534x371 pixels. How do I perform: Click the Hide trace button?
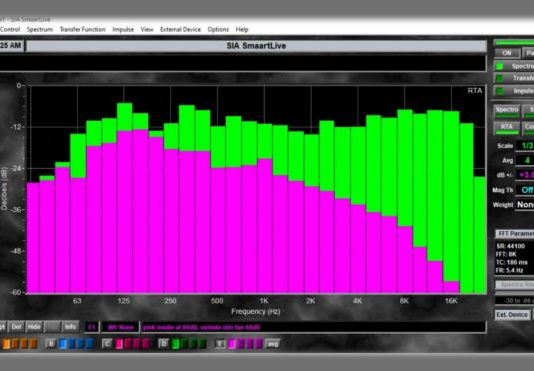tap(34, 327)
